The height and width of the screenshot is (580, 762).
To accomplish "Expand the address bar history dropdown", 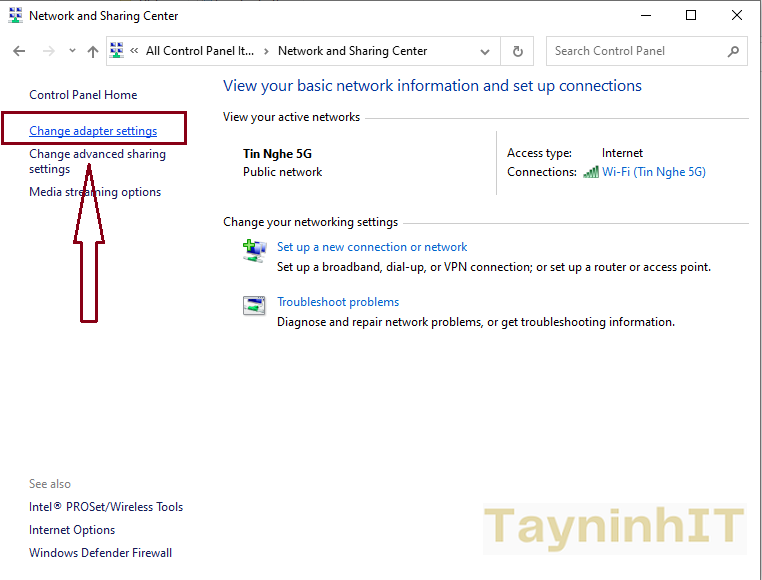I will tap(485, 51).
